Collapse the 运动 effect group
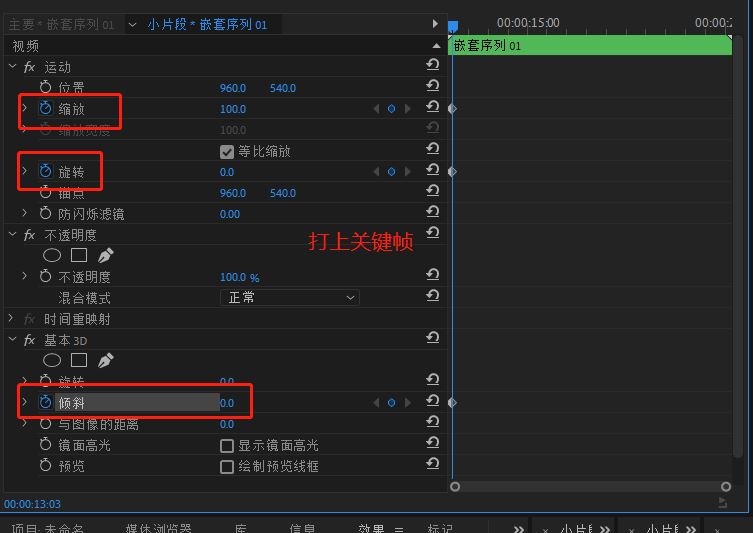This screenshot has height=533, width=753. pyautogui.click(x=12, y=66)
